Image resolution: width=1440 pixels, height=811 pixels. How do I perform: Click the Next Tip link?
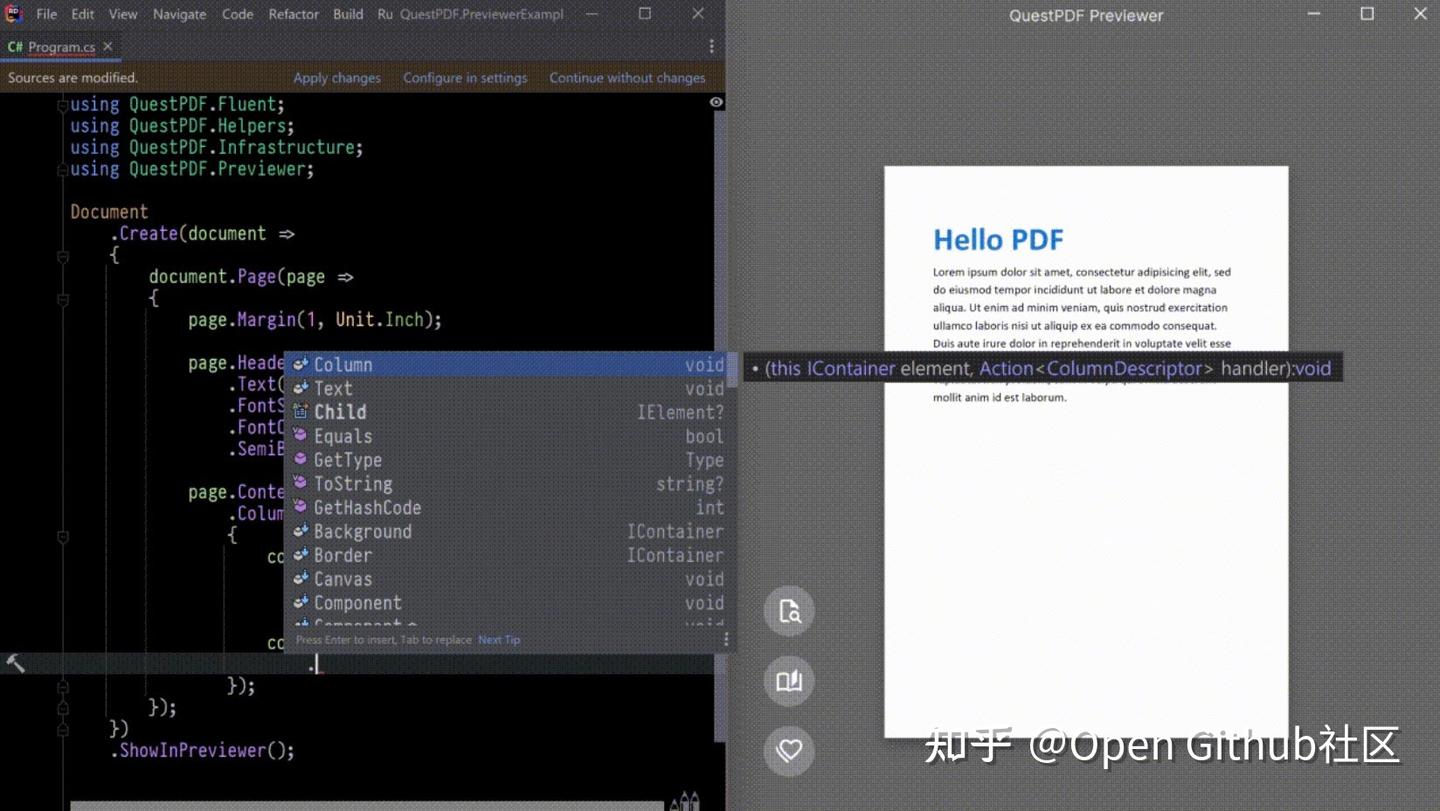pos(499,640)
